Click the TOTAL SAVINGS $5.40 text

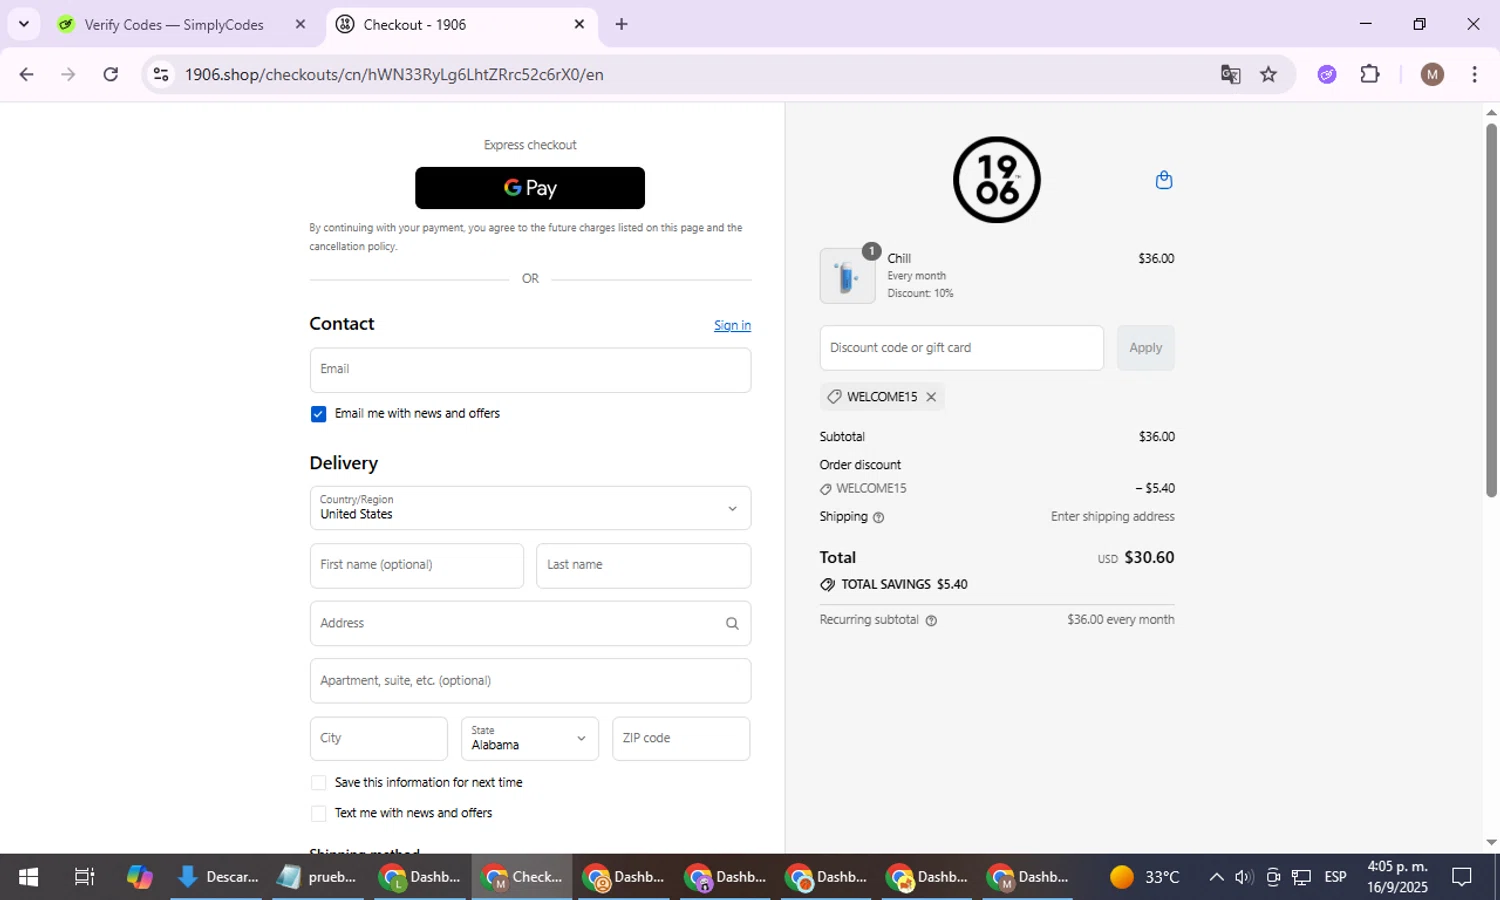tap(904, 585)
